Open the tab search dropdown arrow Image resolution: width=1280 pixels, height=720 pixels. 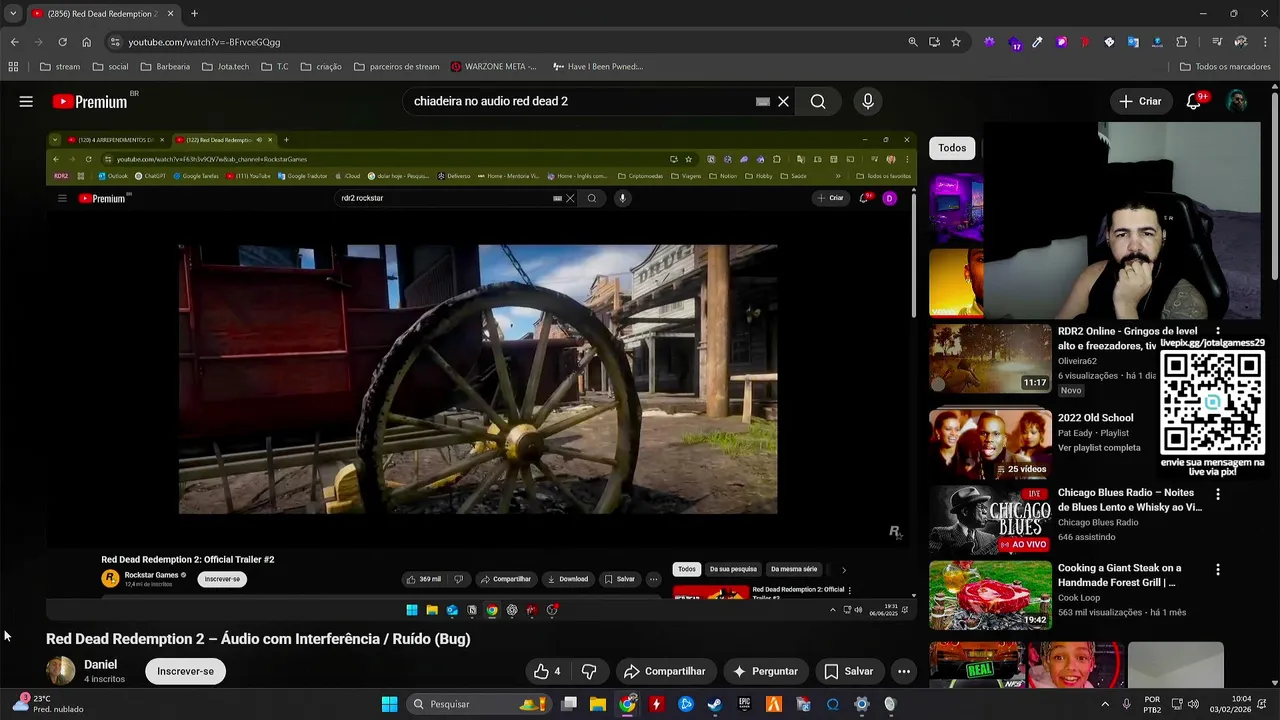pos(13,14)
